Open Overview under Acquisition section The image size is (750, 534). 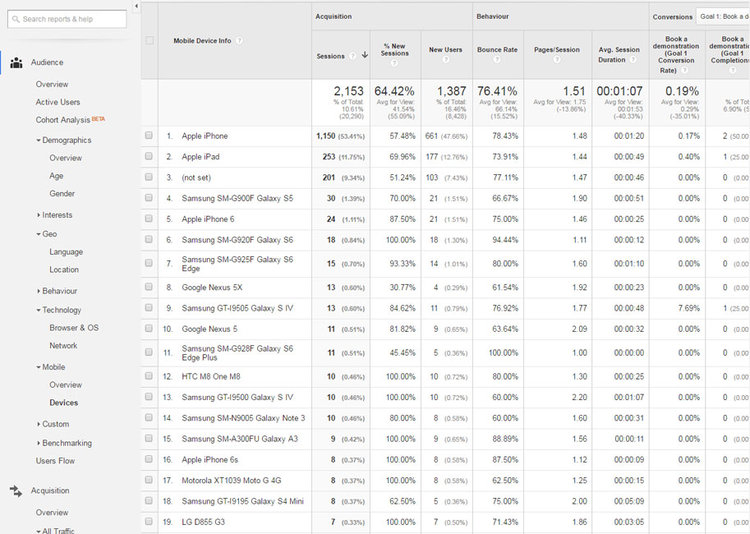point(52,512)
